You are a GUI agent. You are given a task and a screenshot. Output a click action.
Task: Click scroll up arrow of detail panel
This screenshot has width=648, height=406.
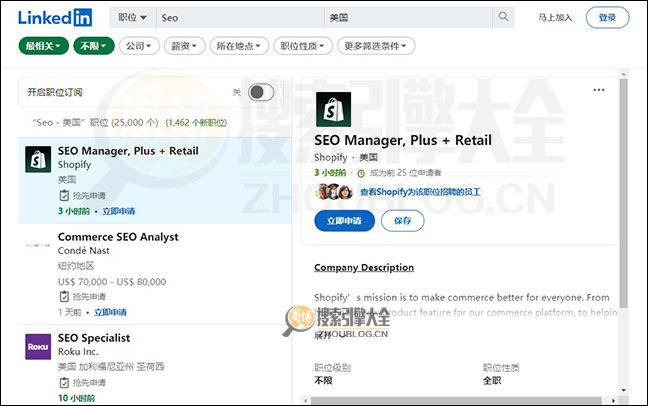point(624,74)
